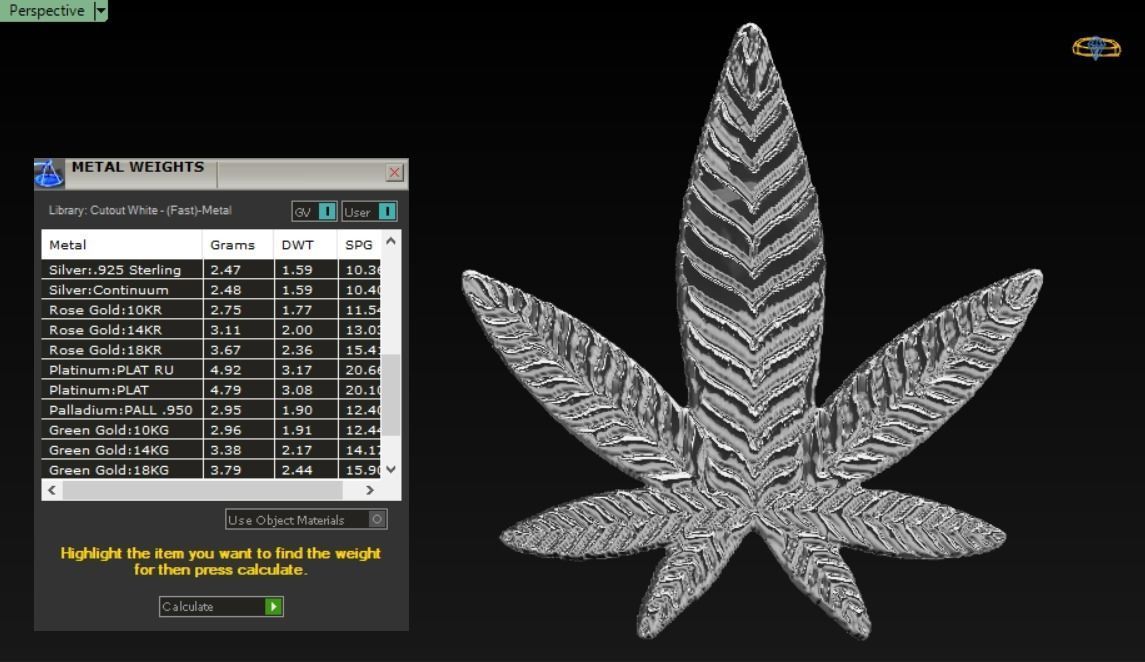Screen dimensions: 1145x662
Task: Select the Rose Gold:14KR row
Action: click(211, 330)
